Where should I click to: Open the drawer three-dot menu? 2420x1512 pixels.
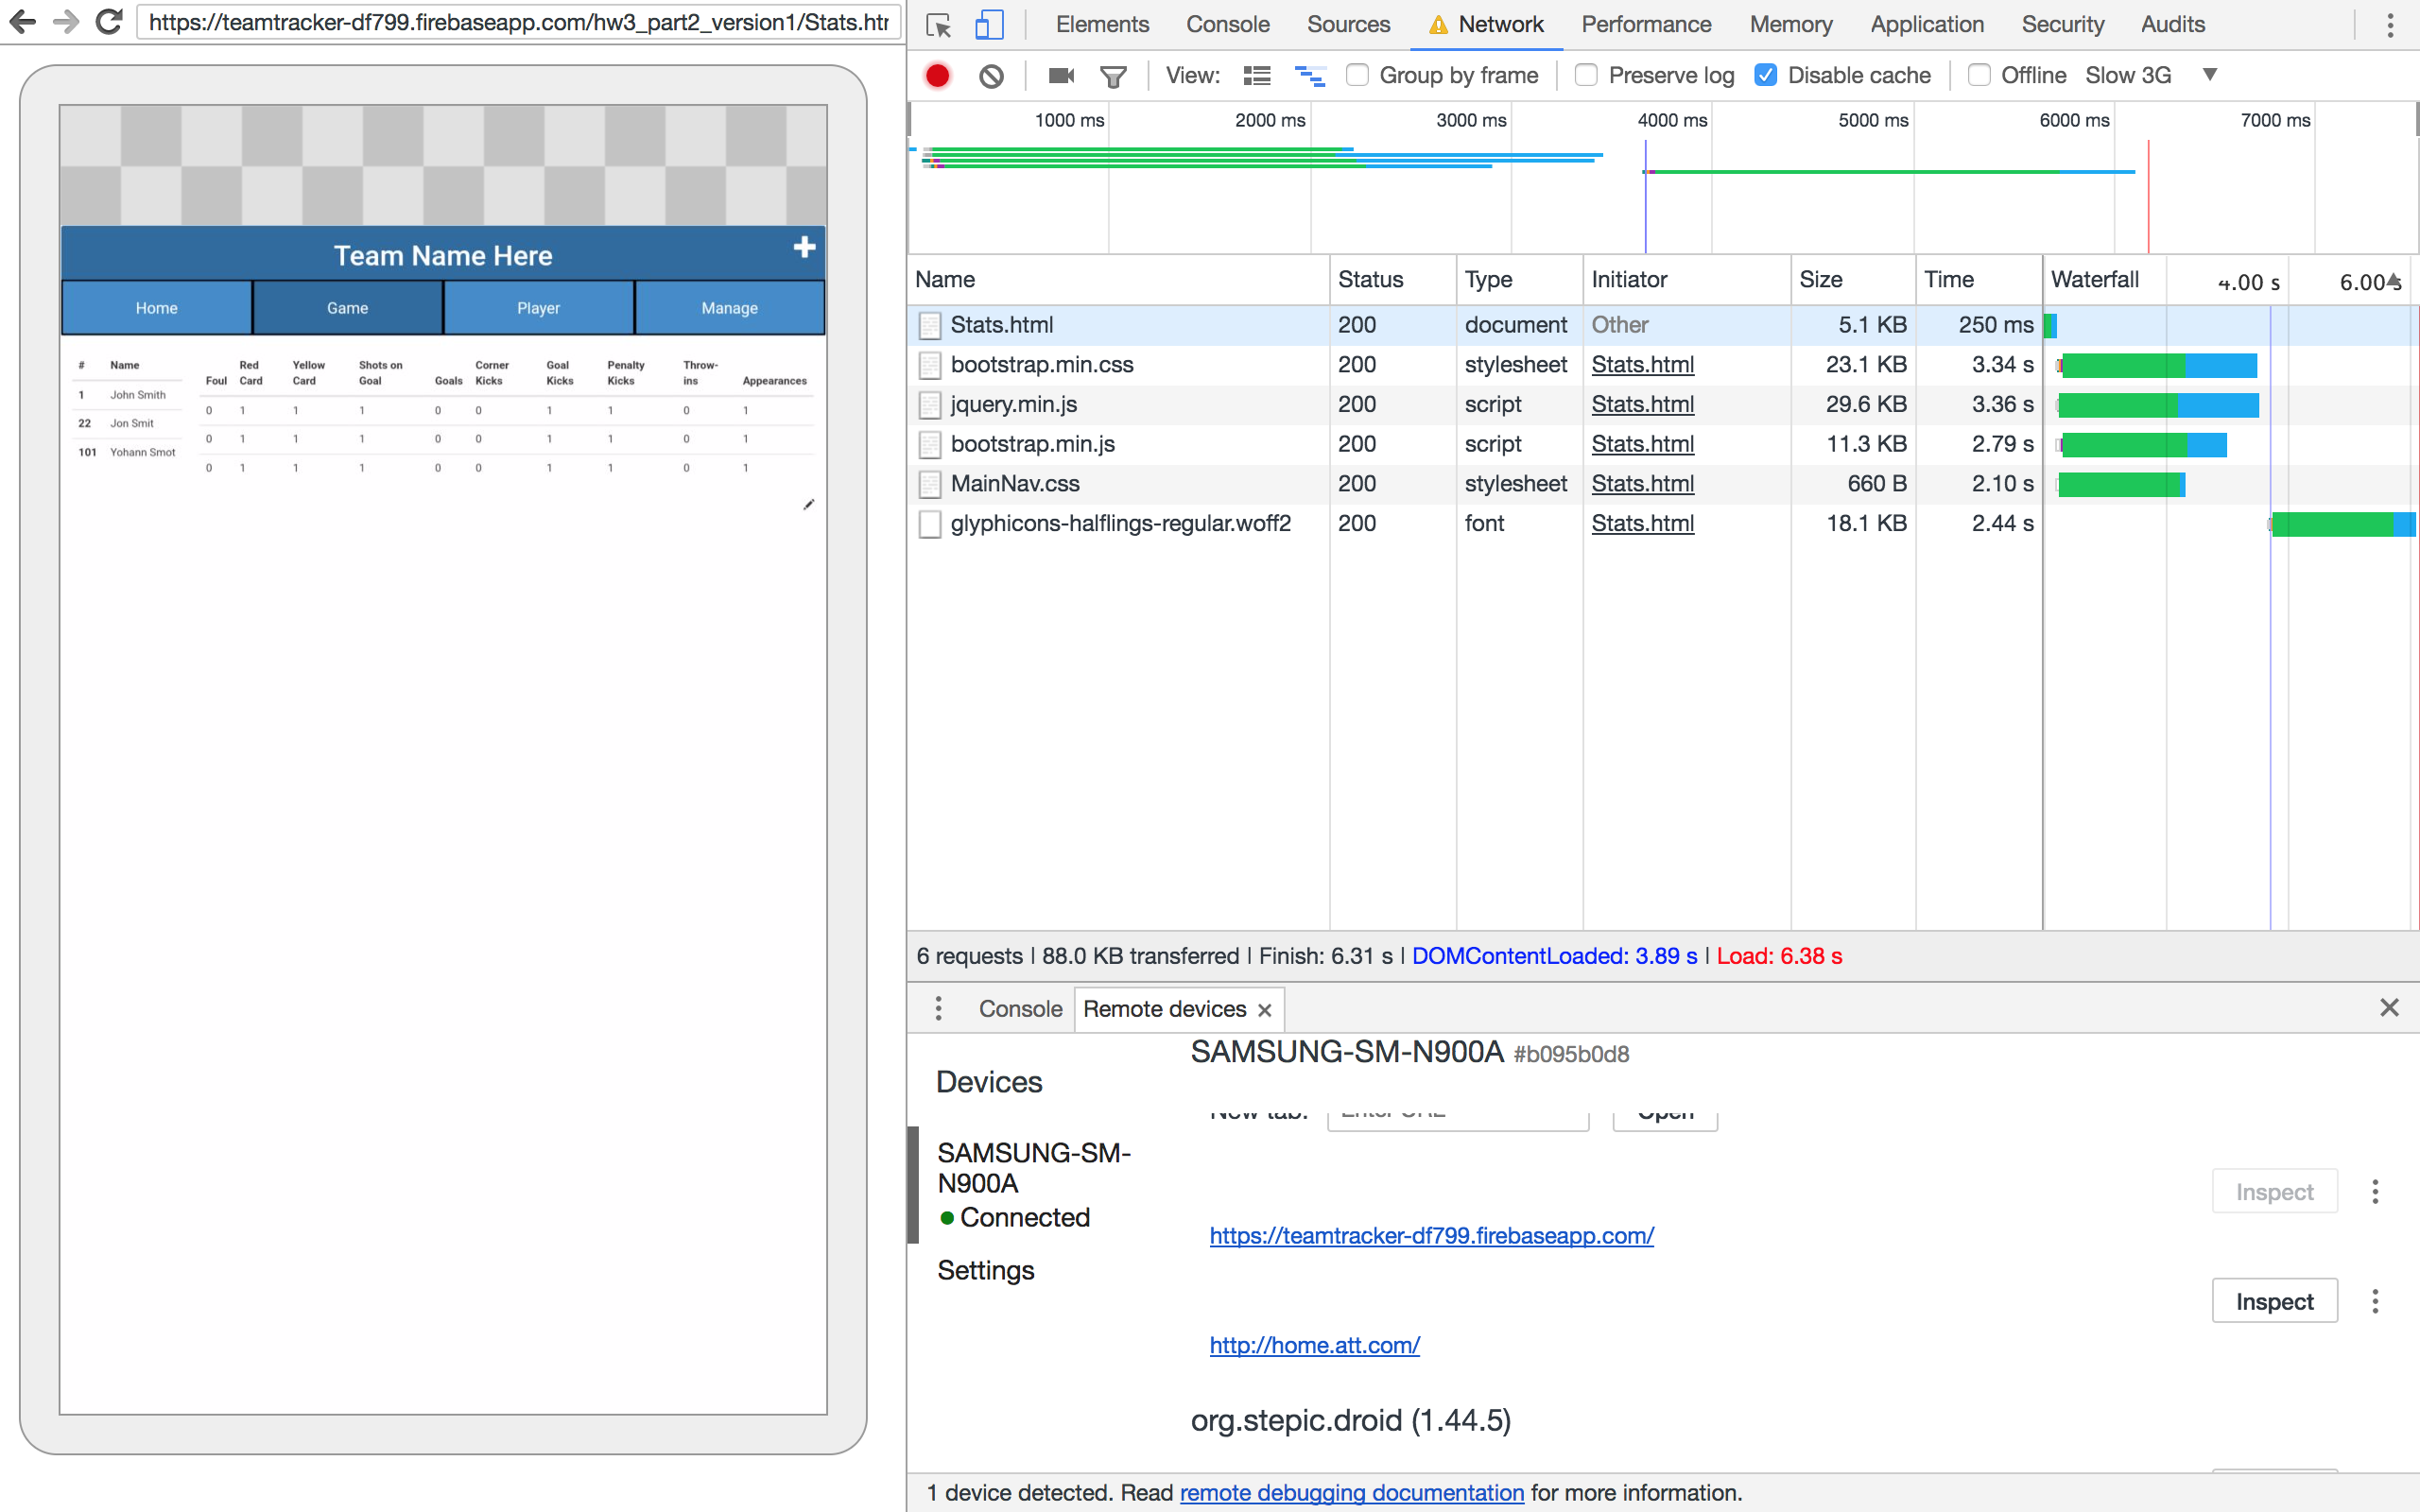938,1008
